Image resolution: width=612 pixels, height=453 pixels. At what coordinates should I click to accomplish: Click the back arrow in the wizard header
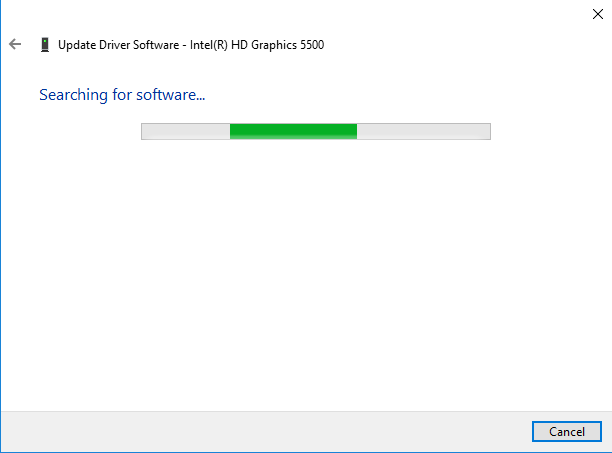15,45
